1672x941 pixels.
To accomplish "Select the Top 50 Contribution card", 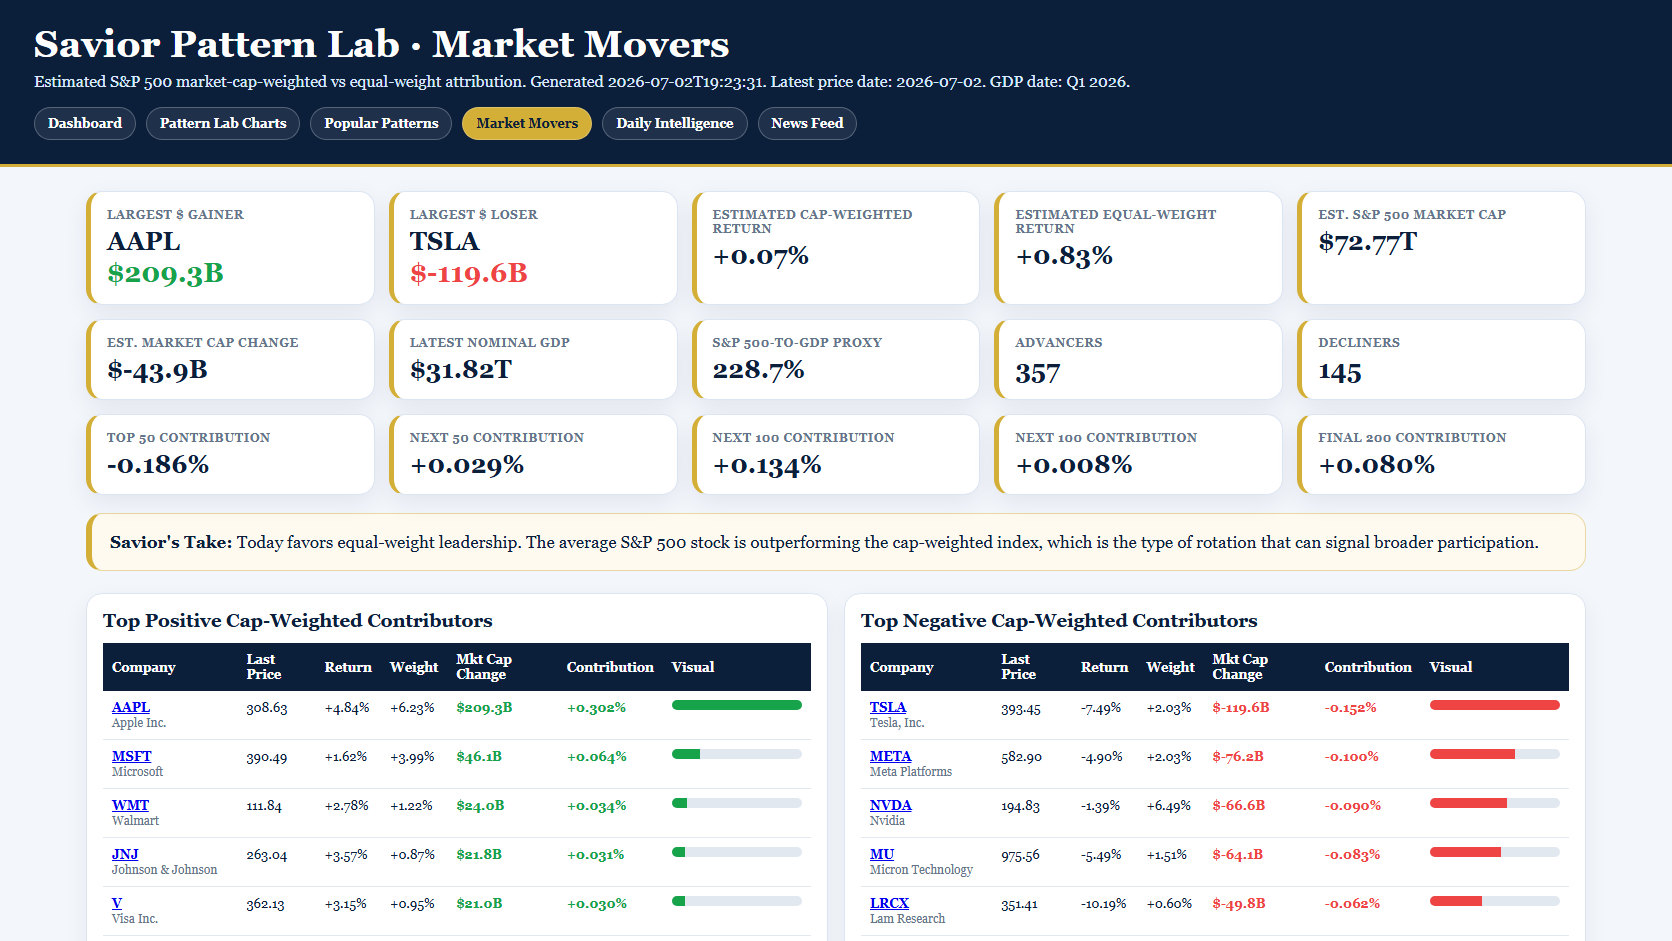I will click(230, 454).
